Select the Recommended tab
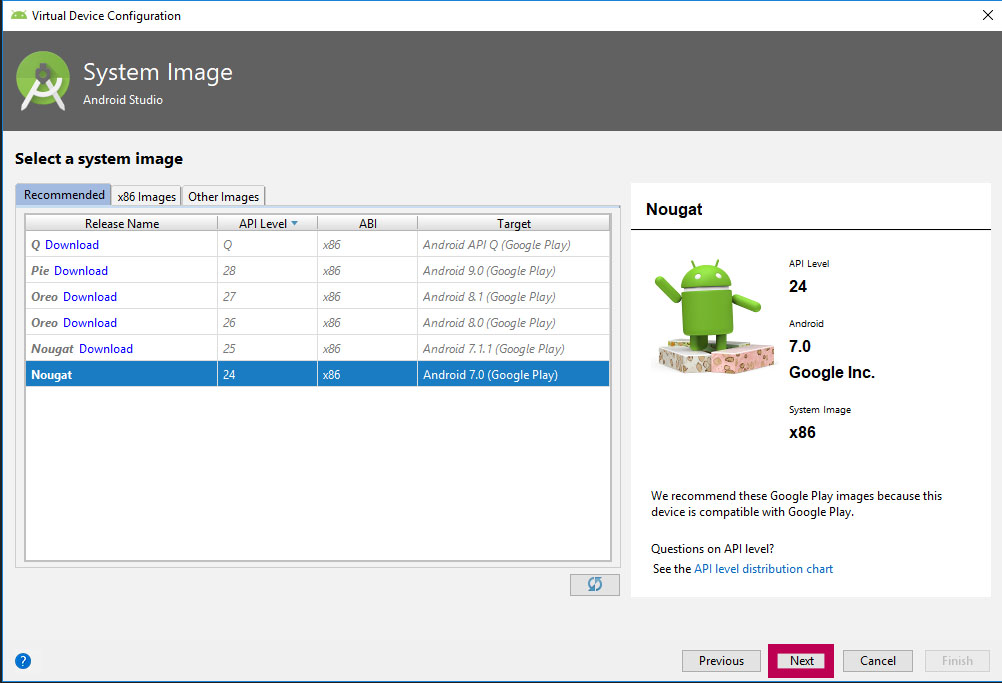The image size is (1002, 683). click(x=64, y=195)
